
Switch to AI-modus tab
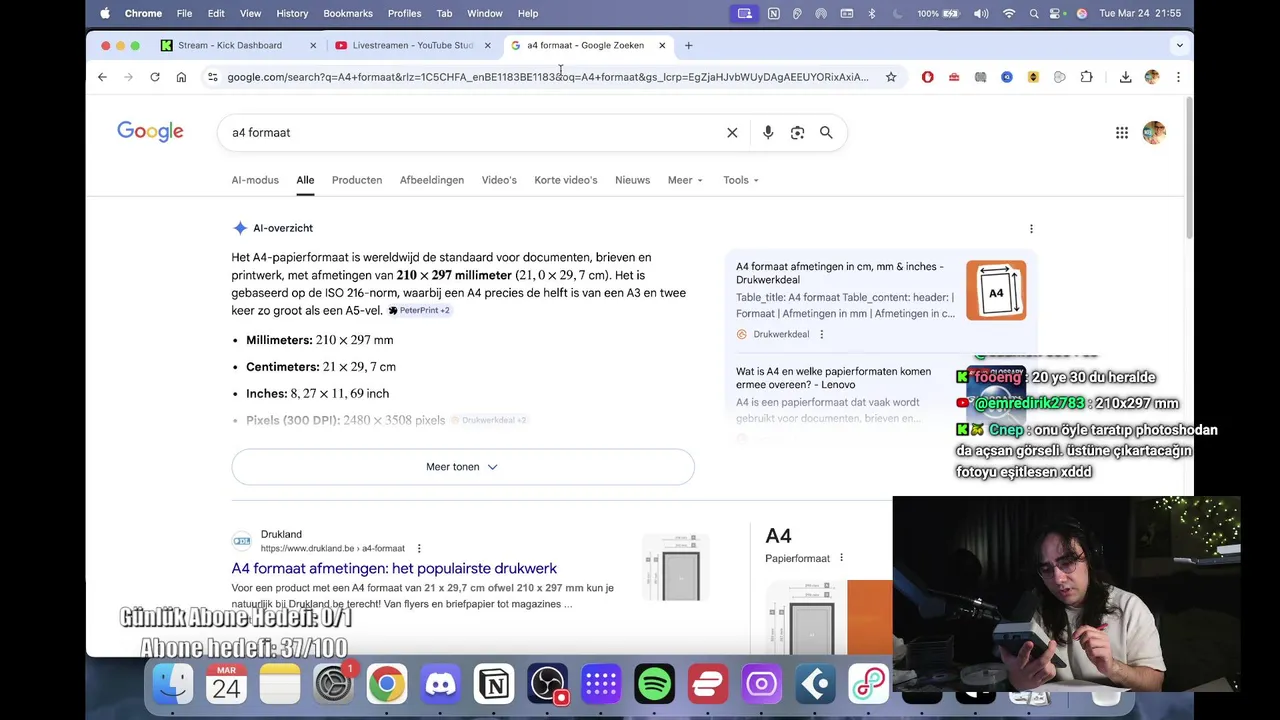pyautogui.click(x=255, y=180)
